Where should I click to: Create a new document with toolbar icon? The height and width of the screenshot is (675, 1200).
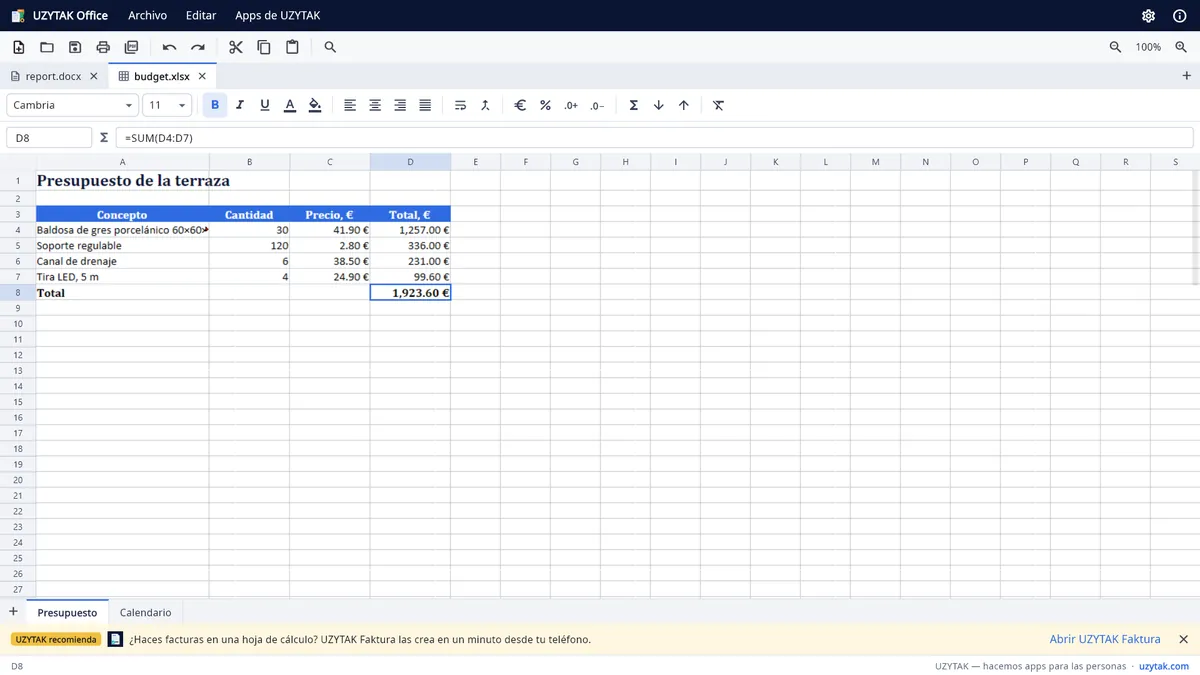pyautogui.click(x=19, y=47)
